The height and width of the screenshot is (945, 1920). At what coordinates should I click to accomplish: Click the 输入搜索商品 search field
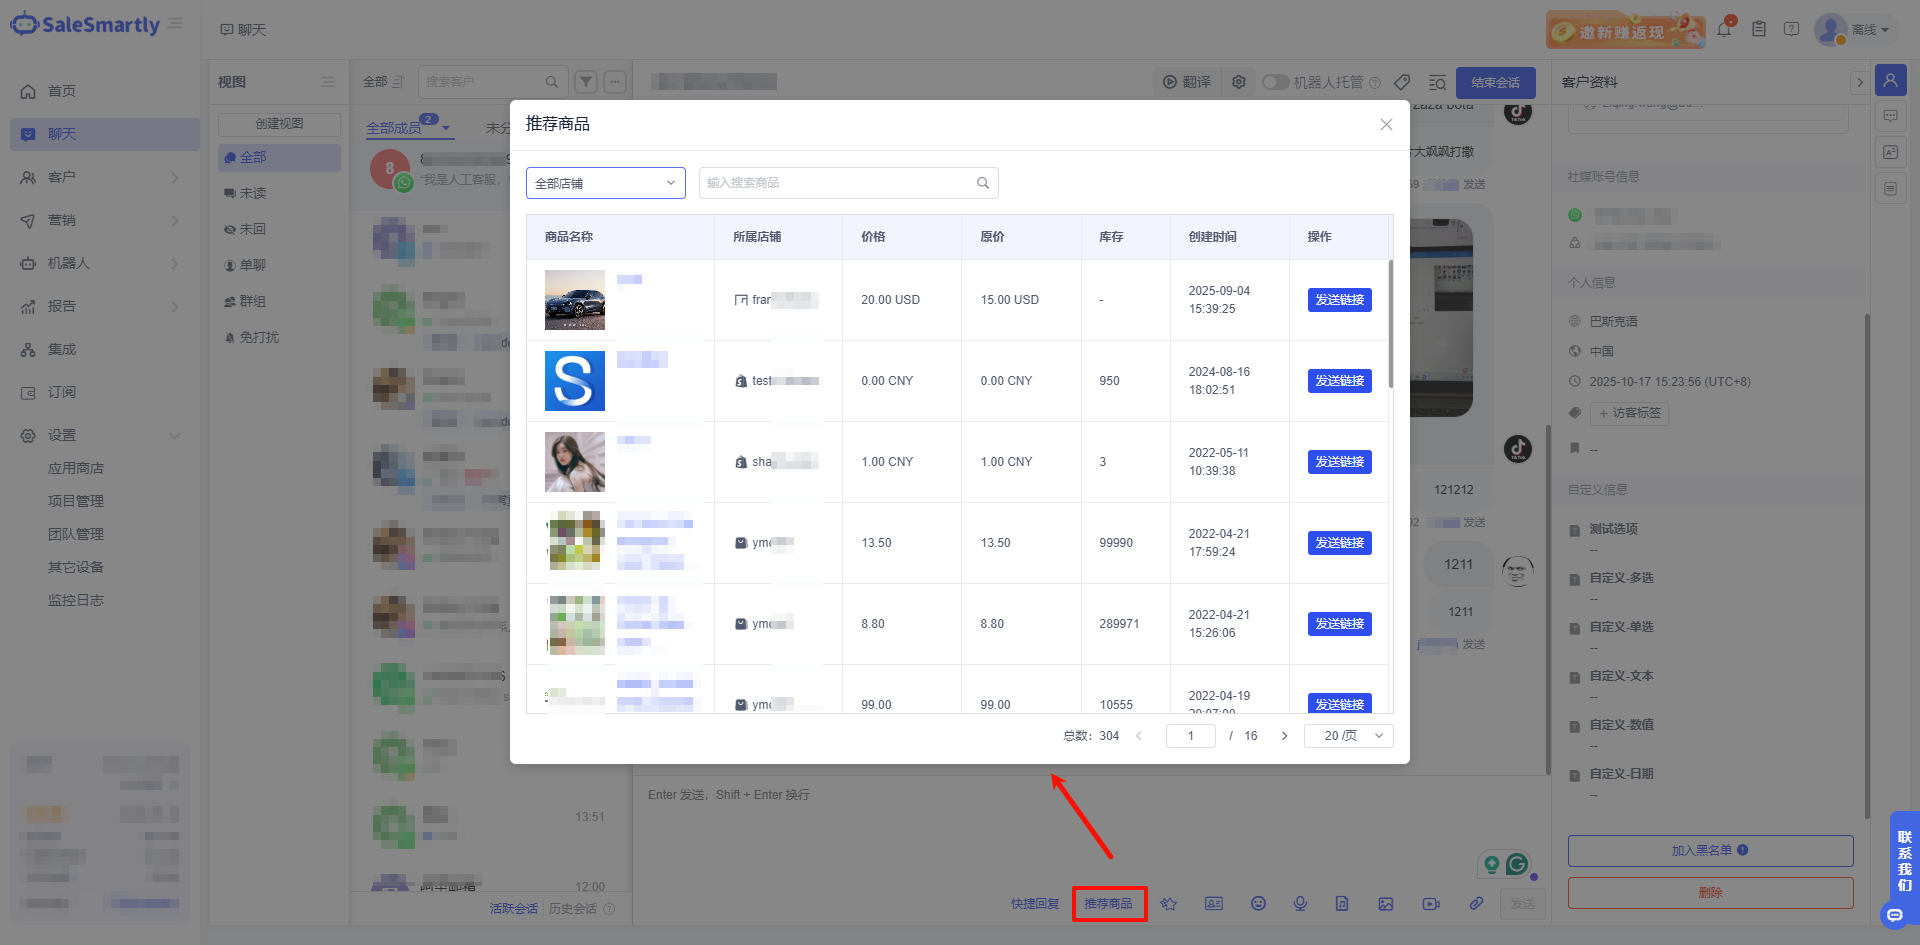click(x=838, y=183)
